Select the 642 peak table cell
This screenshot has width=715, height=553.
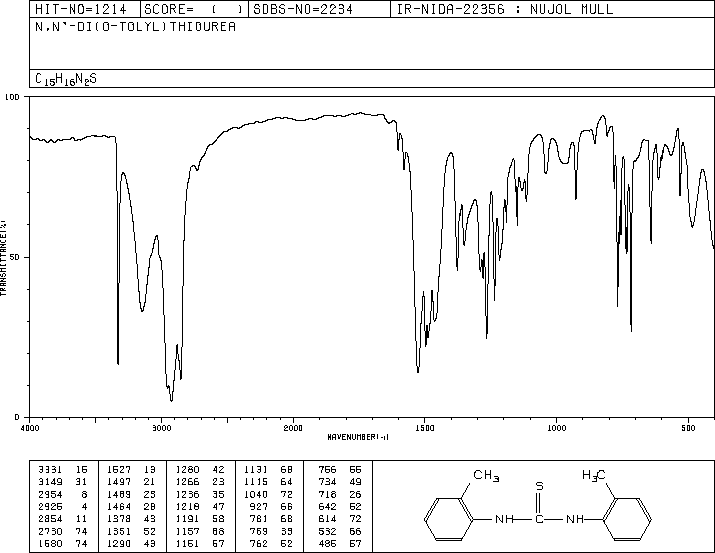pos(327,507)
